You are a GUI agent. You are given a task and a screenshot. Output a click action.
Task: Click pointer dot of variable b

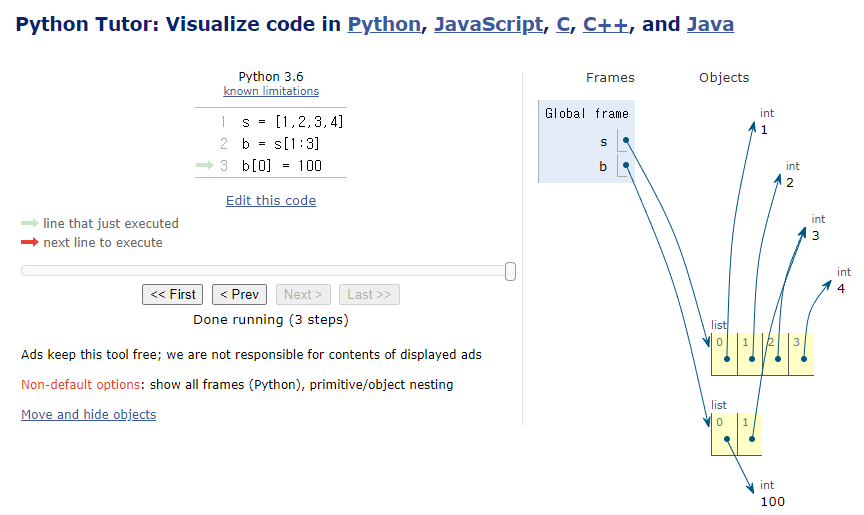[x=626, y=165]
